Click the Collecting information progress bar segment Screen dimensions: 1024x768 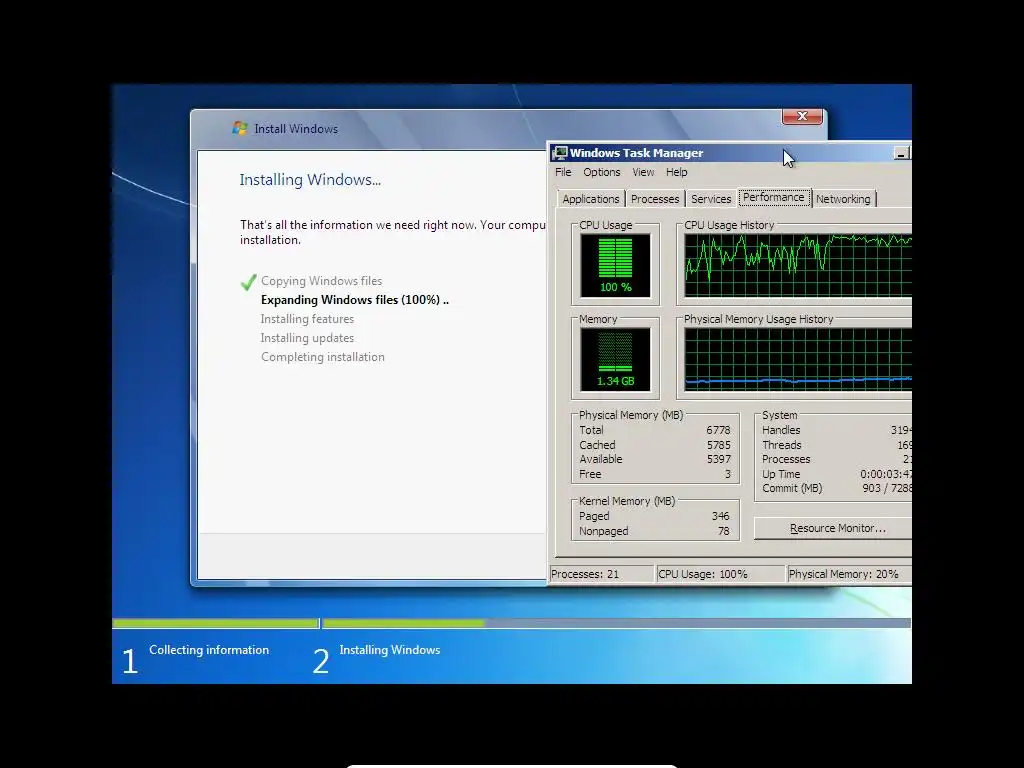(x=216, y=623)
